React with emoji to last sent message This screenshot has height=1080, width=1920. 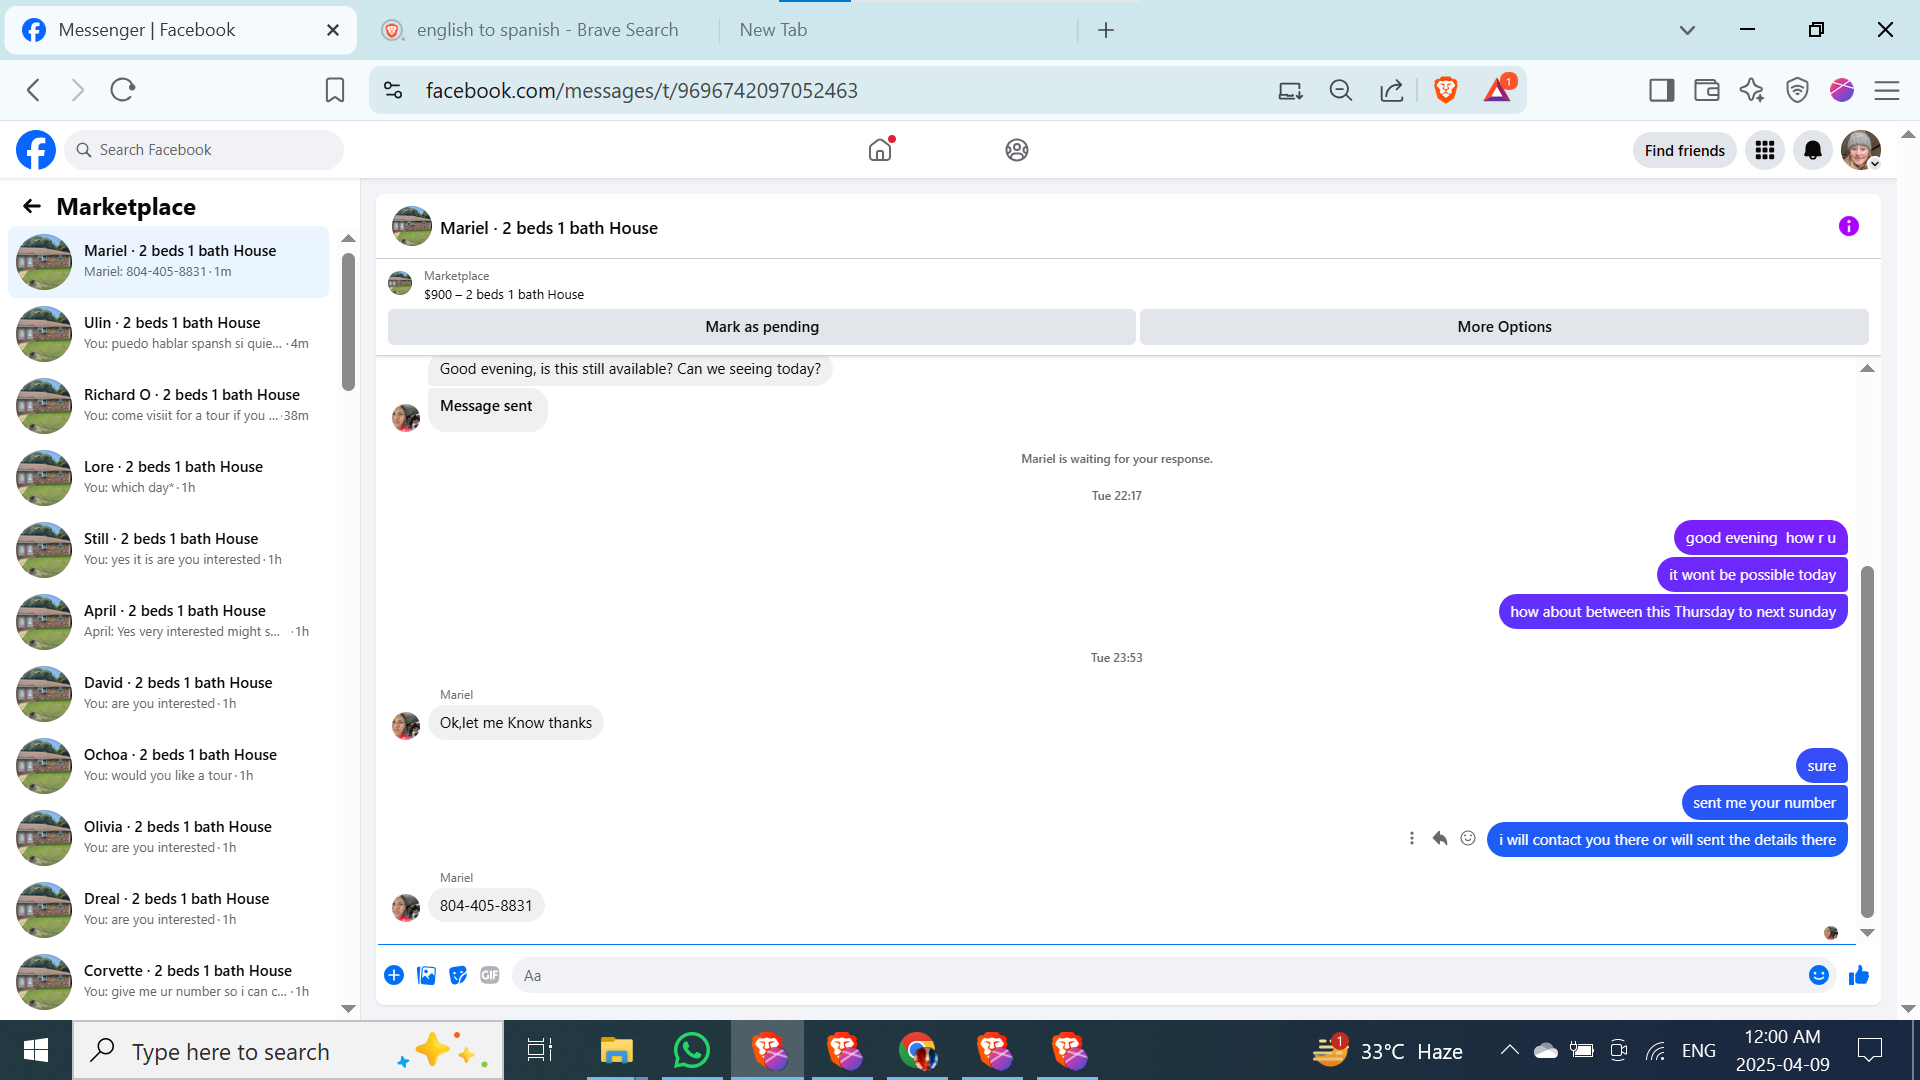coord(1468,839)
